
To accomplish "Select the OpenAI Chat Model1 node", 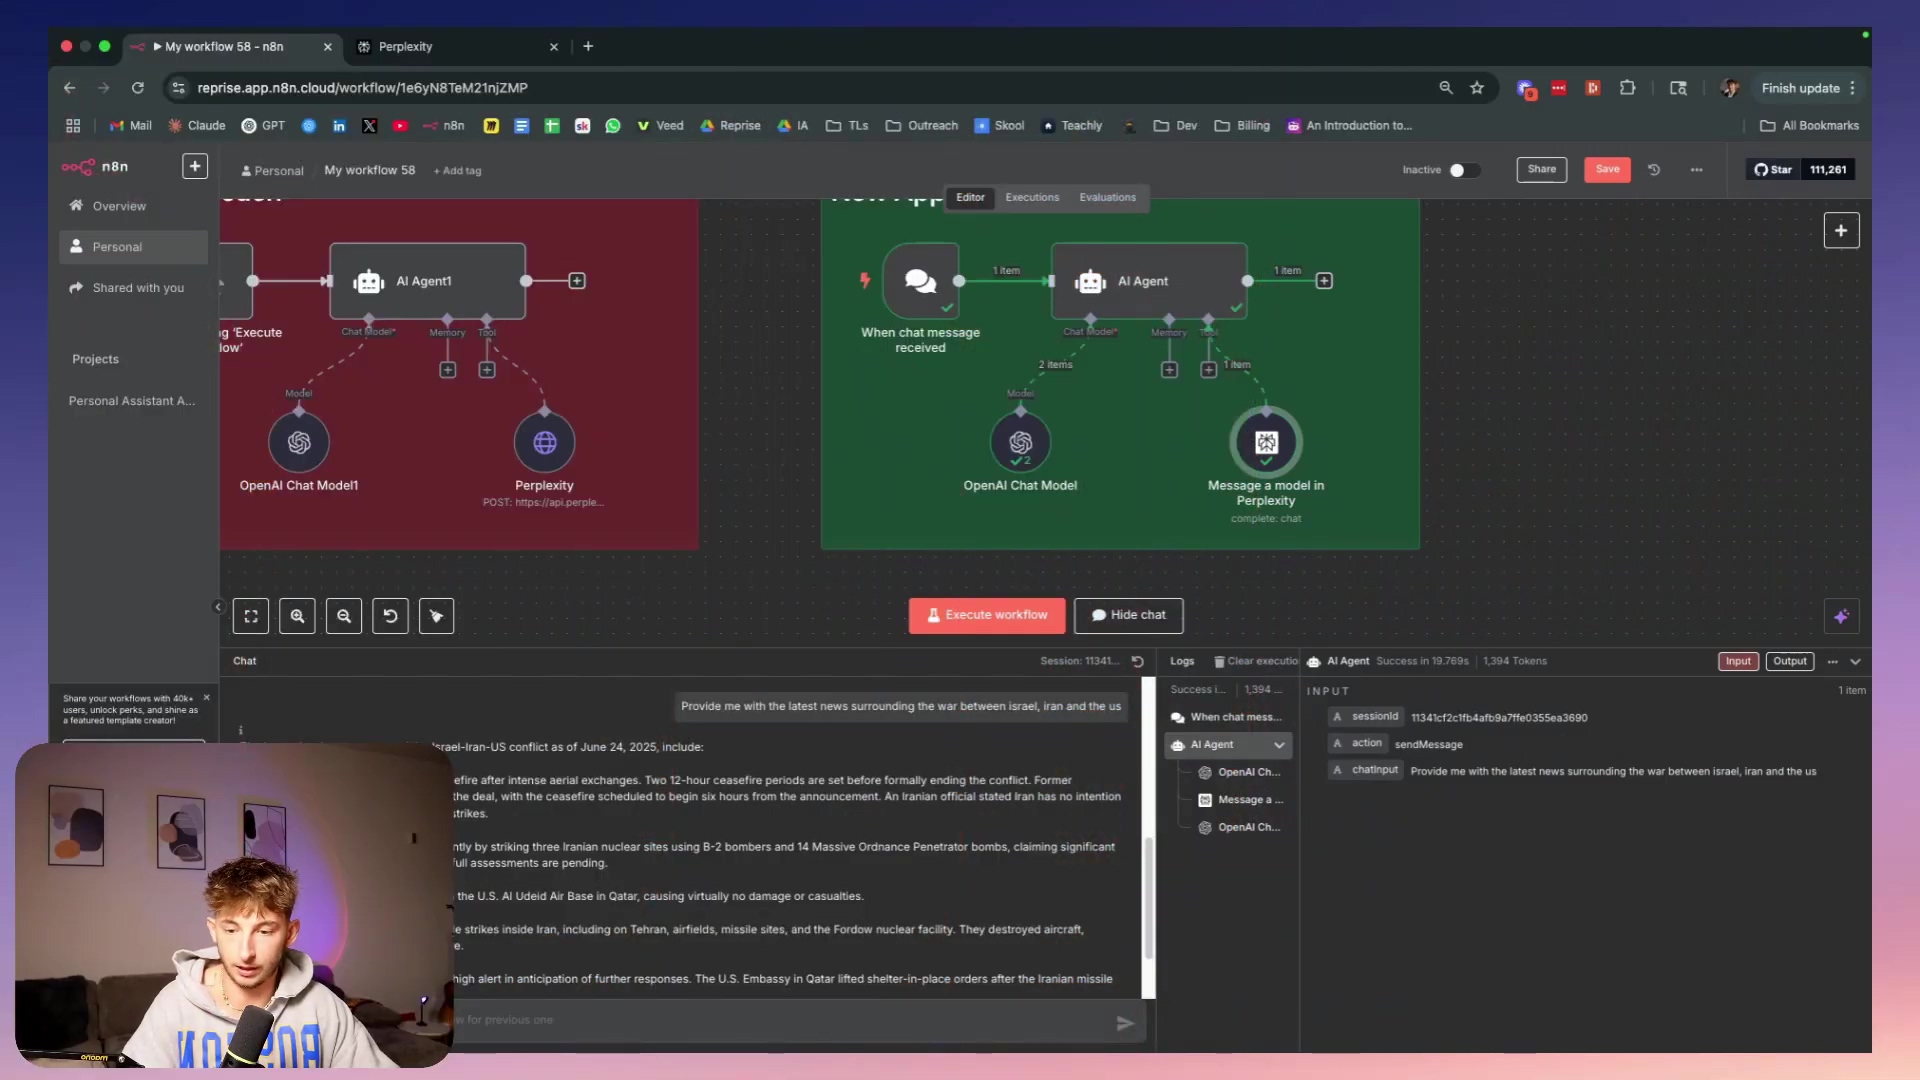I will 299,443.
